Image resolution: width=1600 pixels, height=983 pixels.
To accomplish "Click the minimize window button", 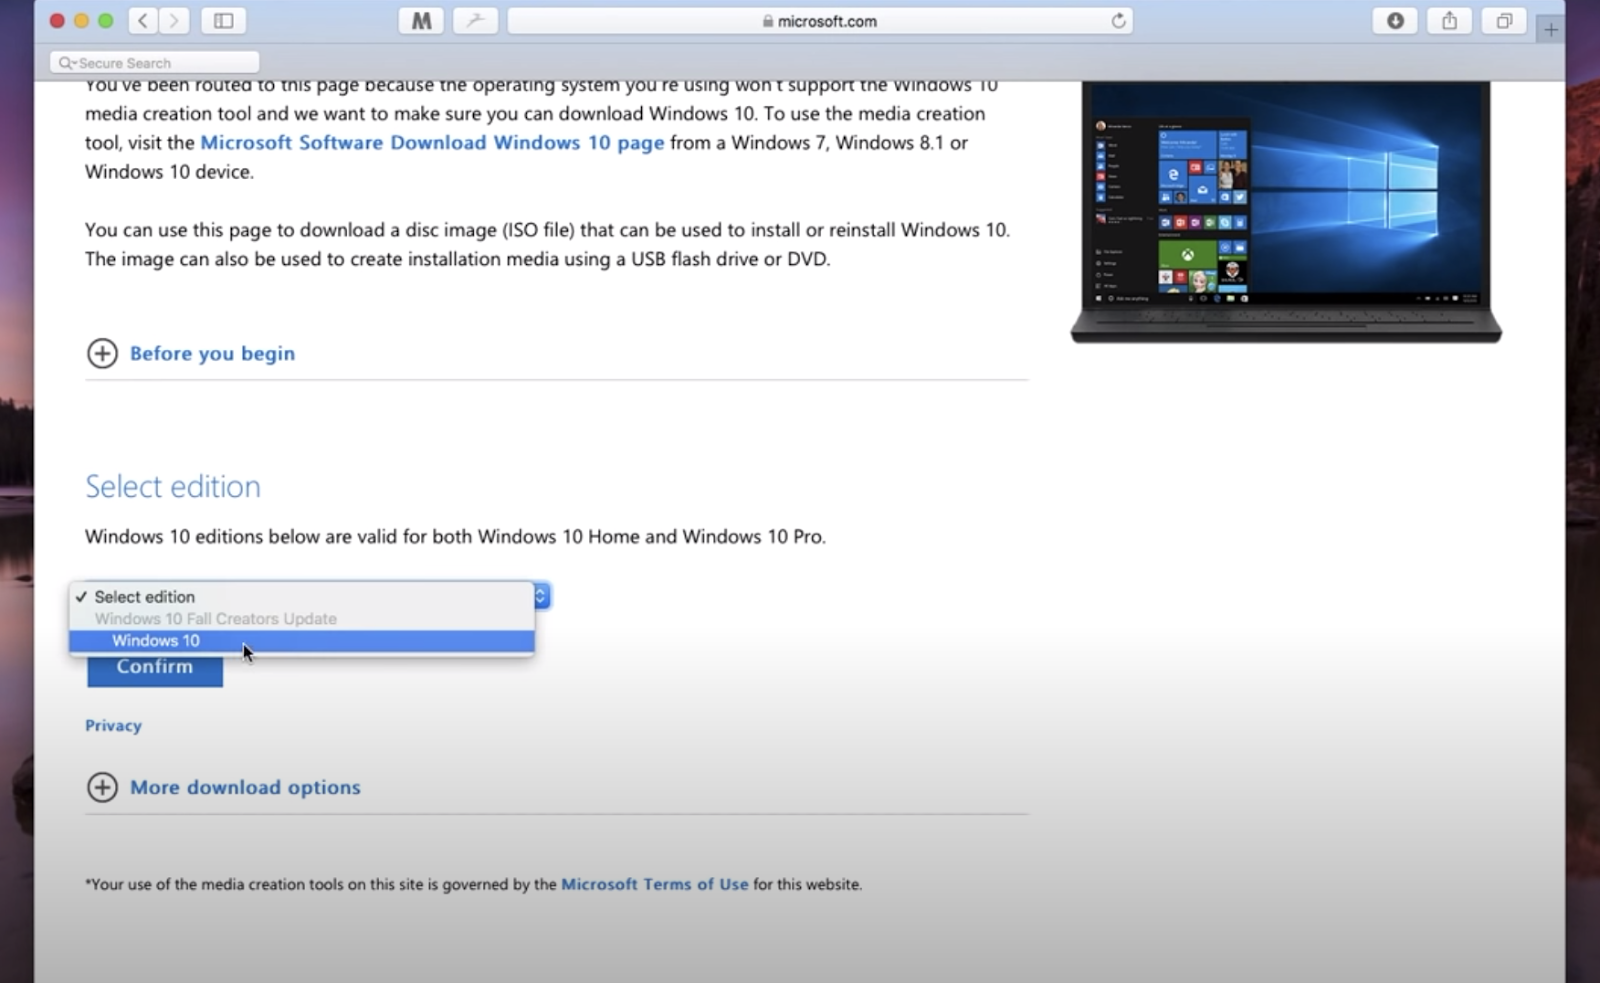I will 81,20.
